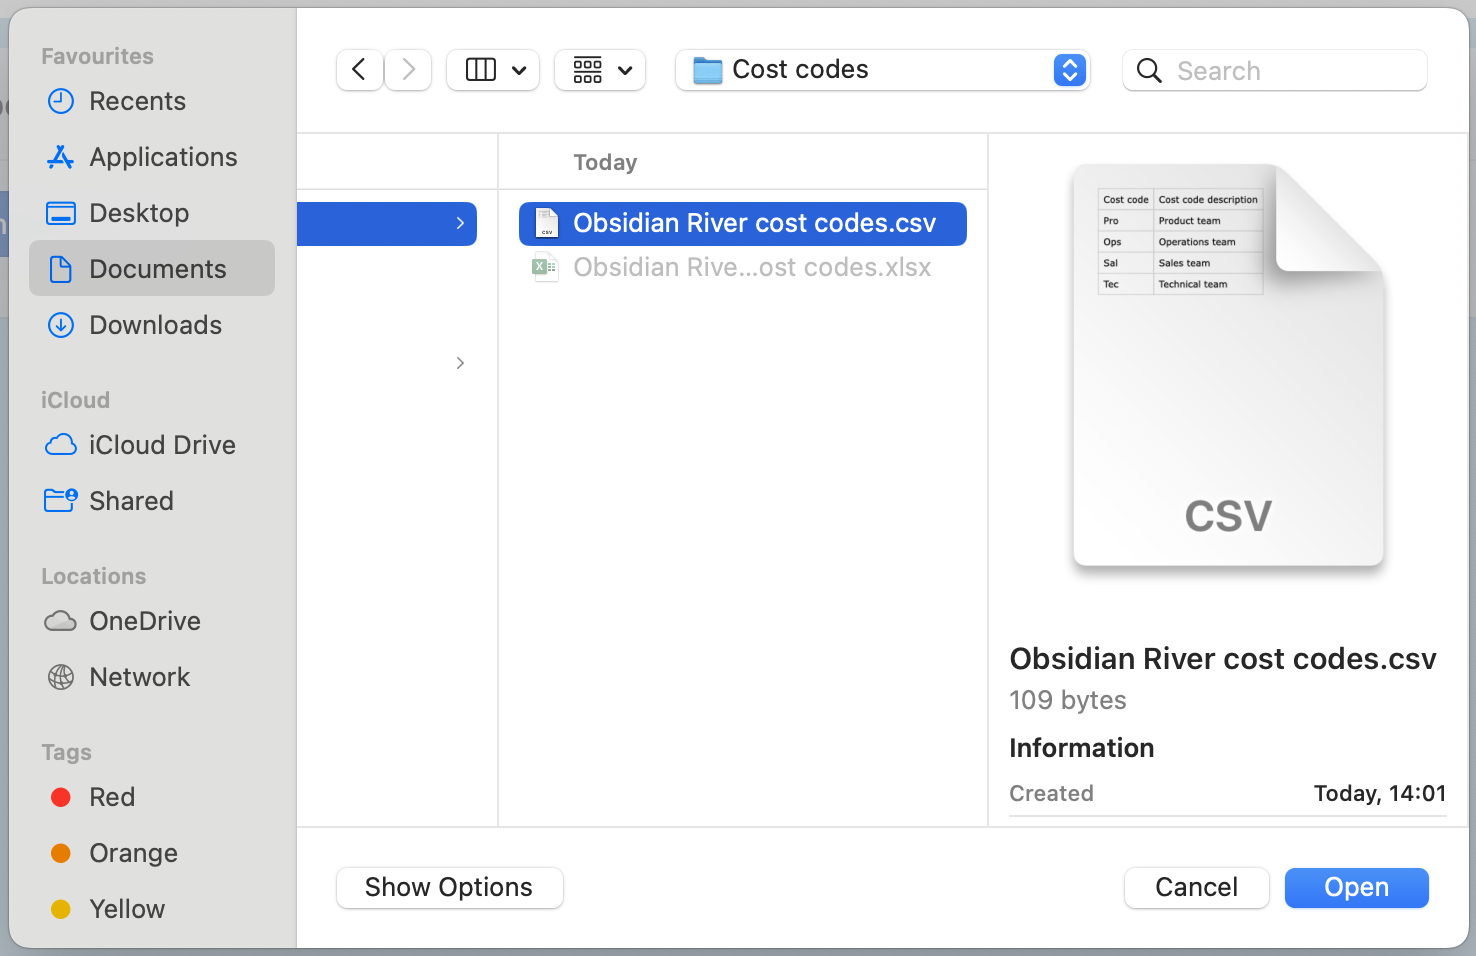Click the Show Options button
The height and width of the screenshot is (956, 1476).
[449, 888]
